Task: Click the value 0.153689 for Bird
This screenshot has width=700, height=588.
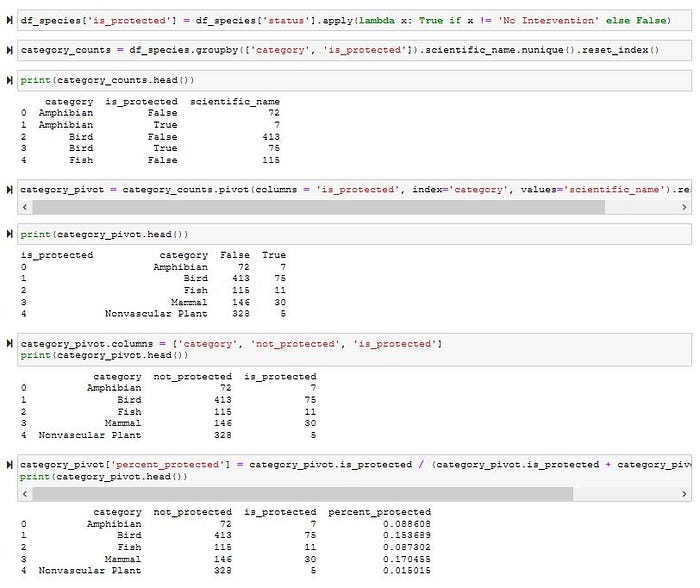Action: [407, 535]
